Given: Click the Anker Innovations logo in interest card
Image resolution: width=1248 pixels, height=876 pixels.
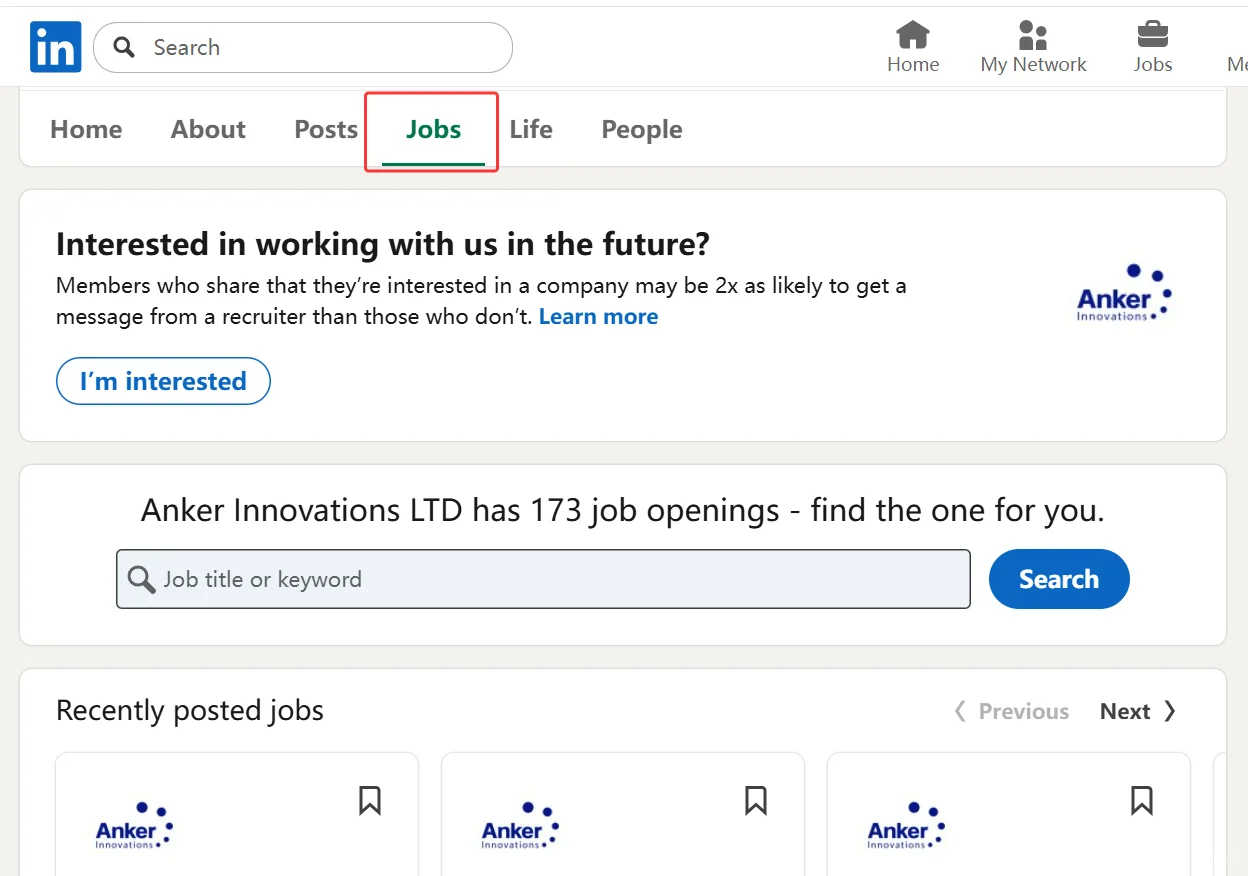Looking at the screenshot, I should click(x=1124, y=293).
